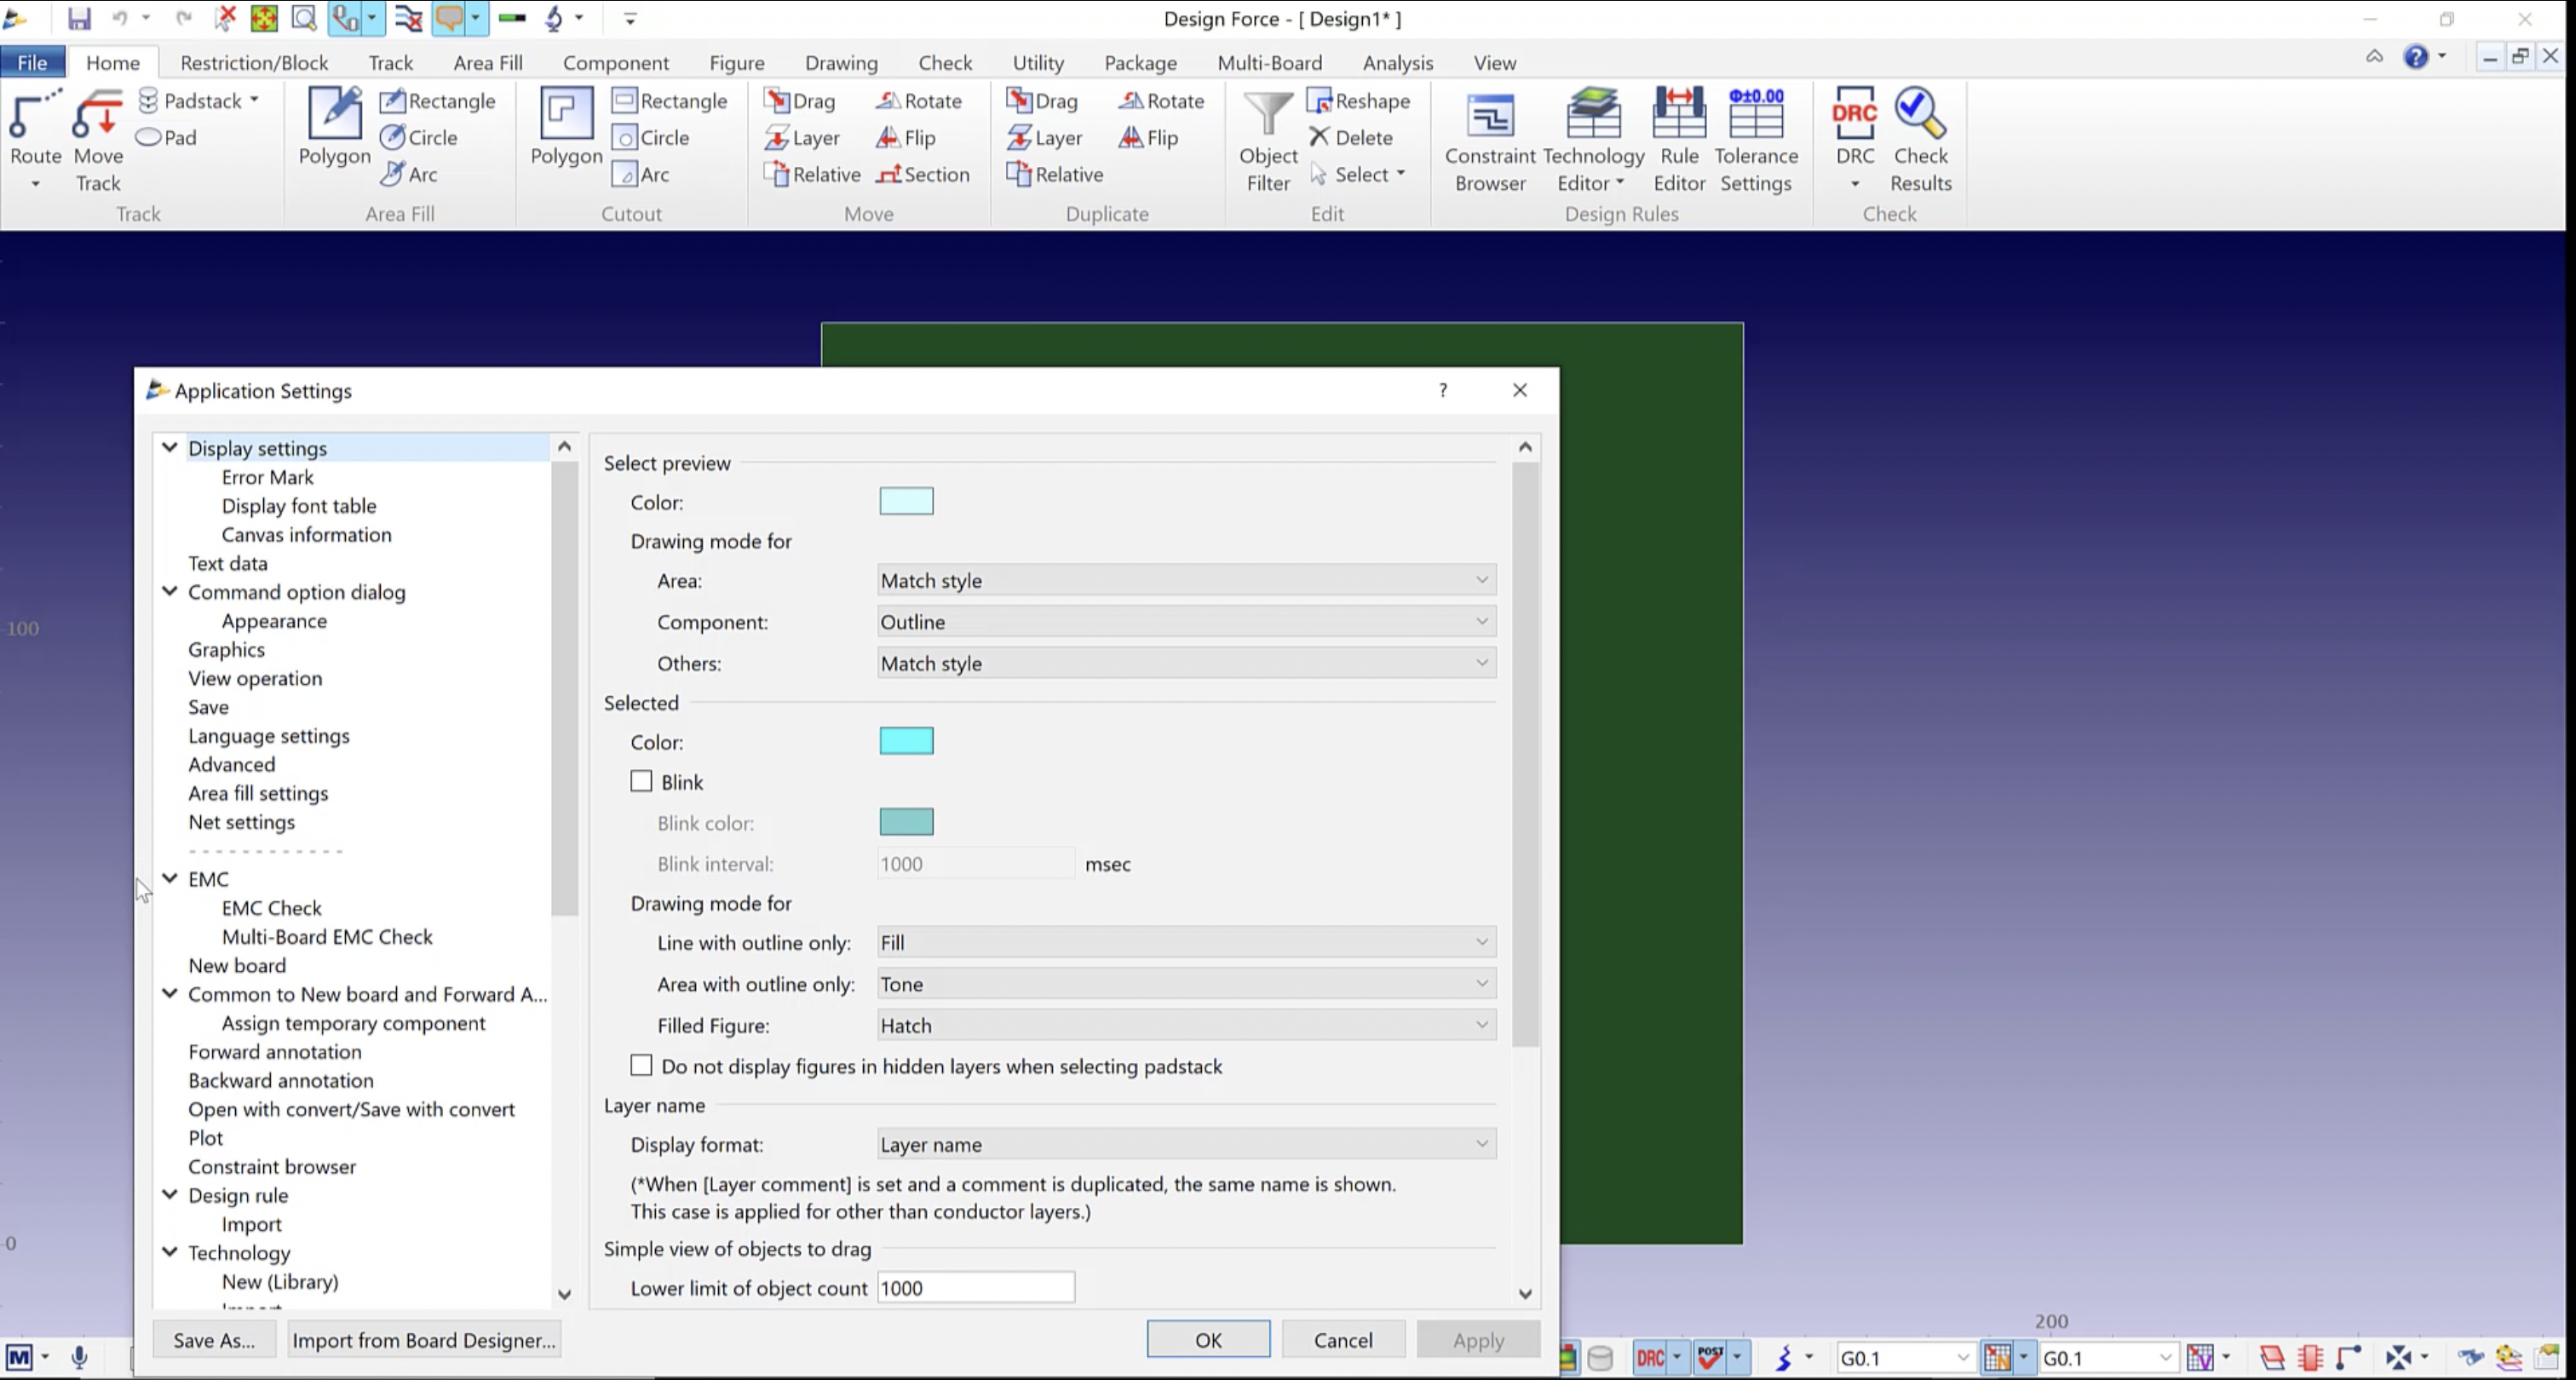
Task: Open the Area drawing mode dropdown
Action: click(x=1186, y=580)
